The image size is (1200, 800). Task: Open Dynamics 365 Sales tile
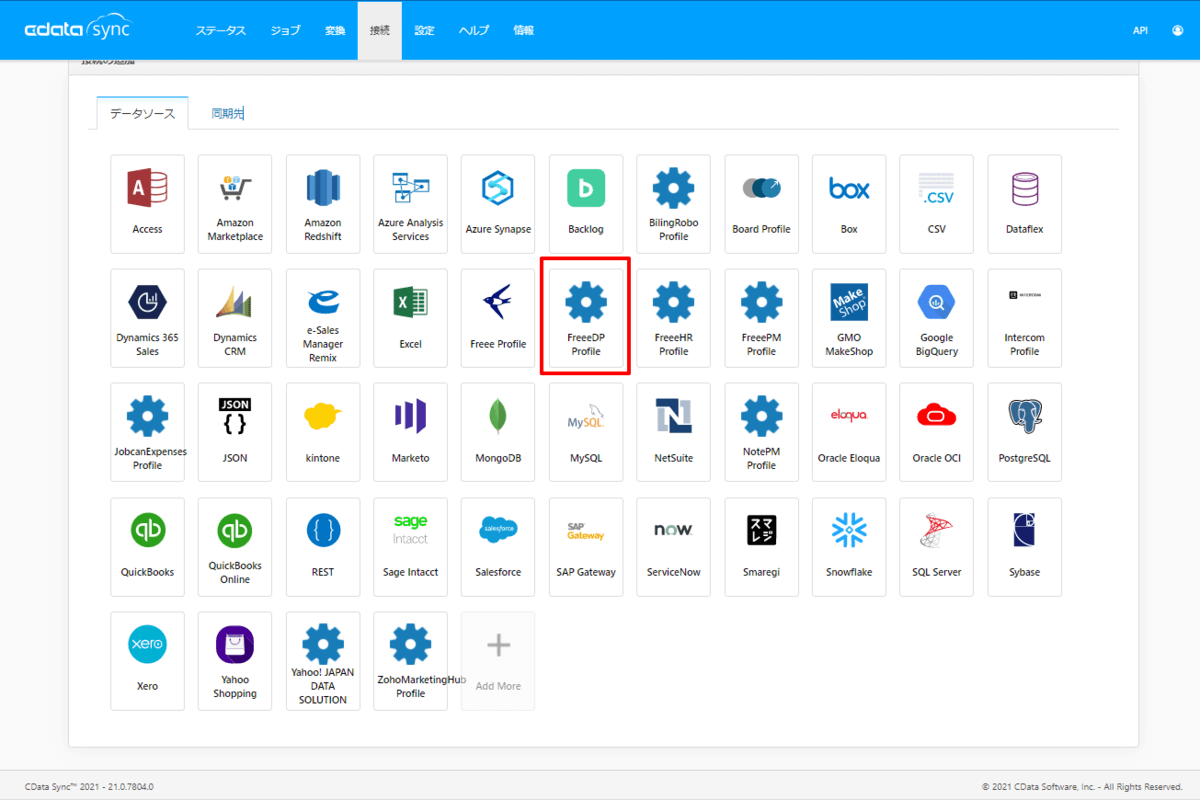tap(147, 318)
